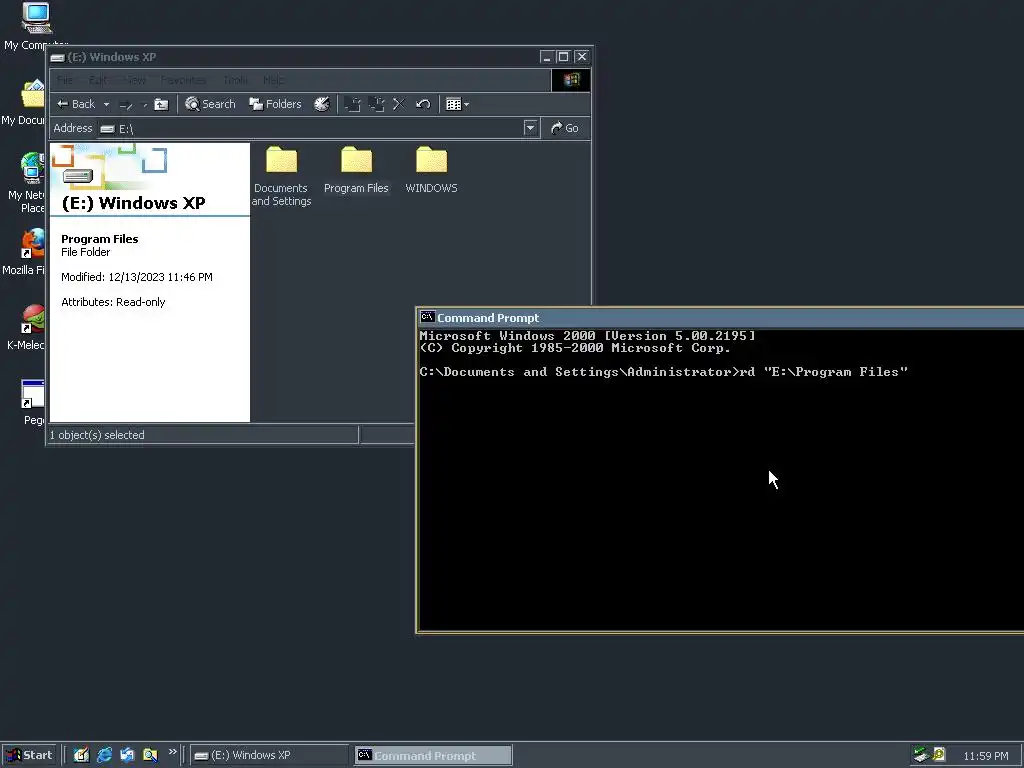Click the Windows logo throbber in Explorer
This screenshot has width=1024, height=768.
571,80
